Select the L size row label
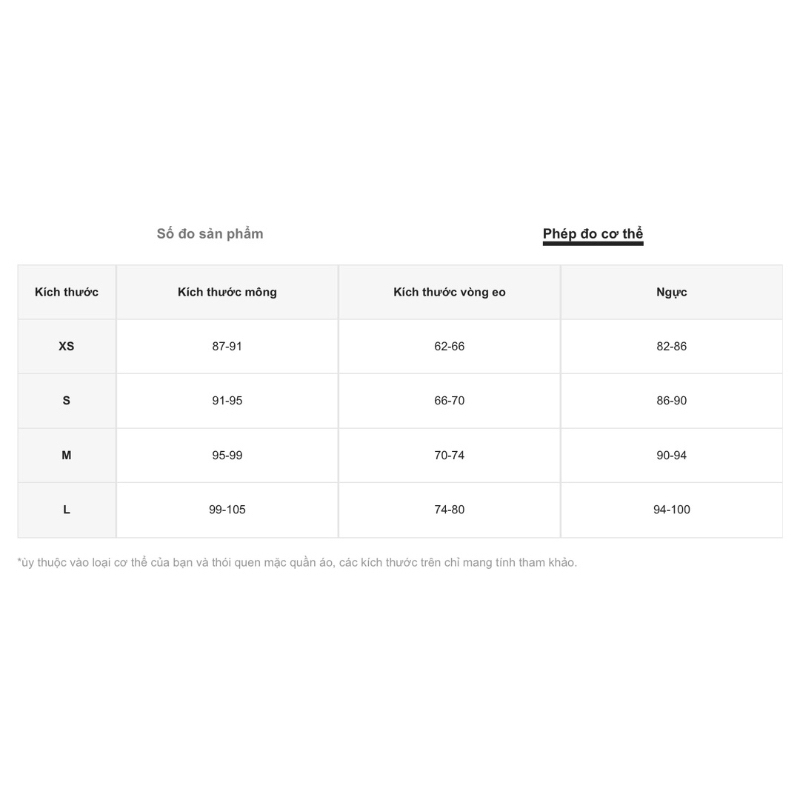This screenshot has height=800, width=800. point(67,509)
